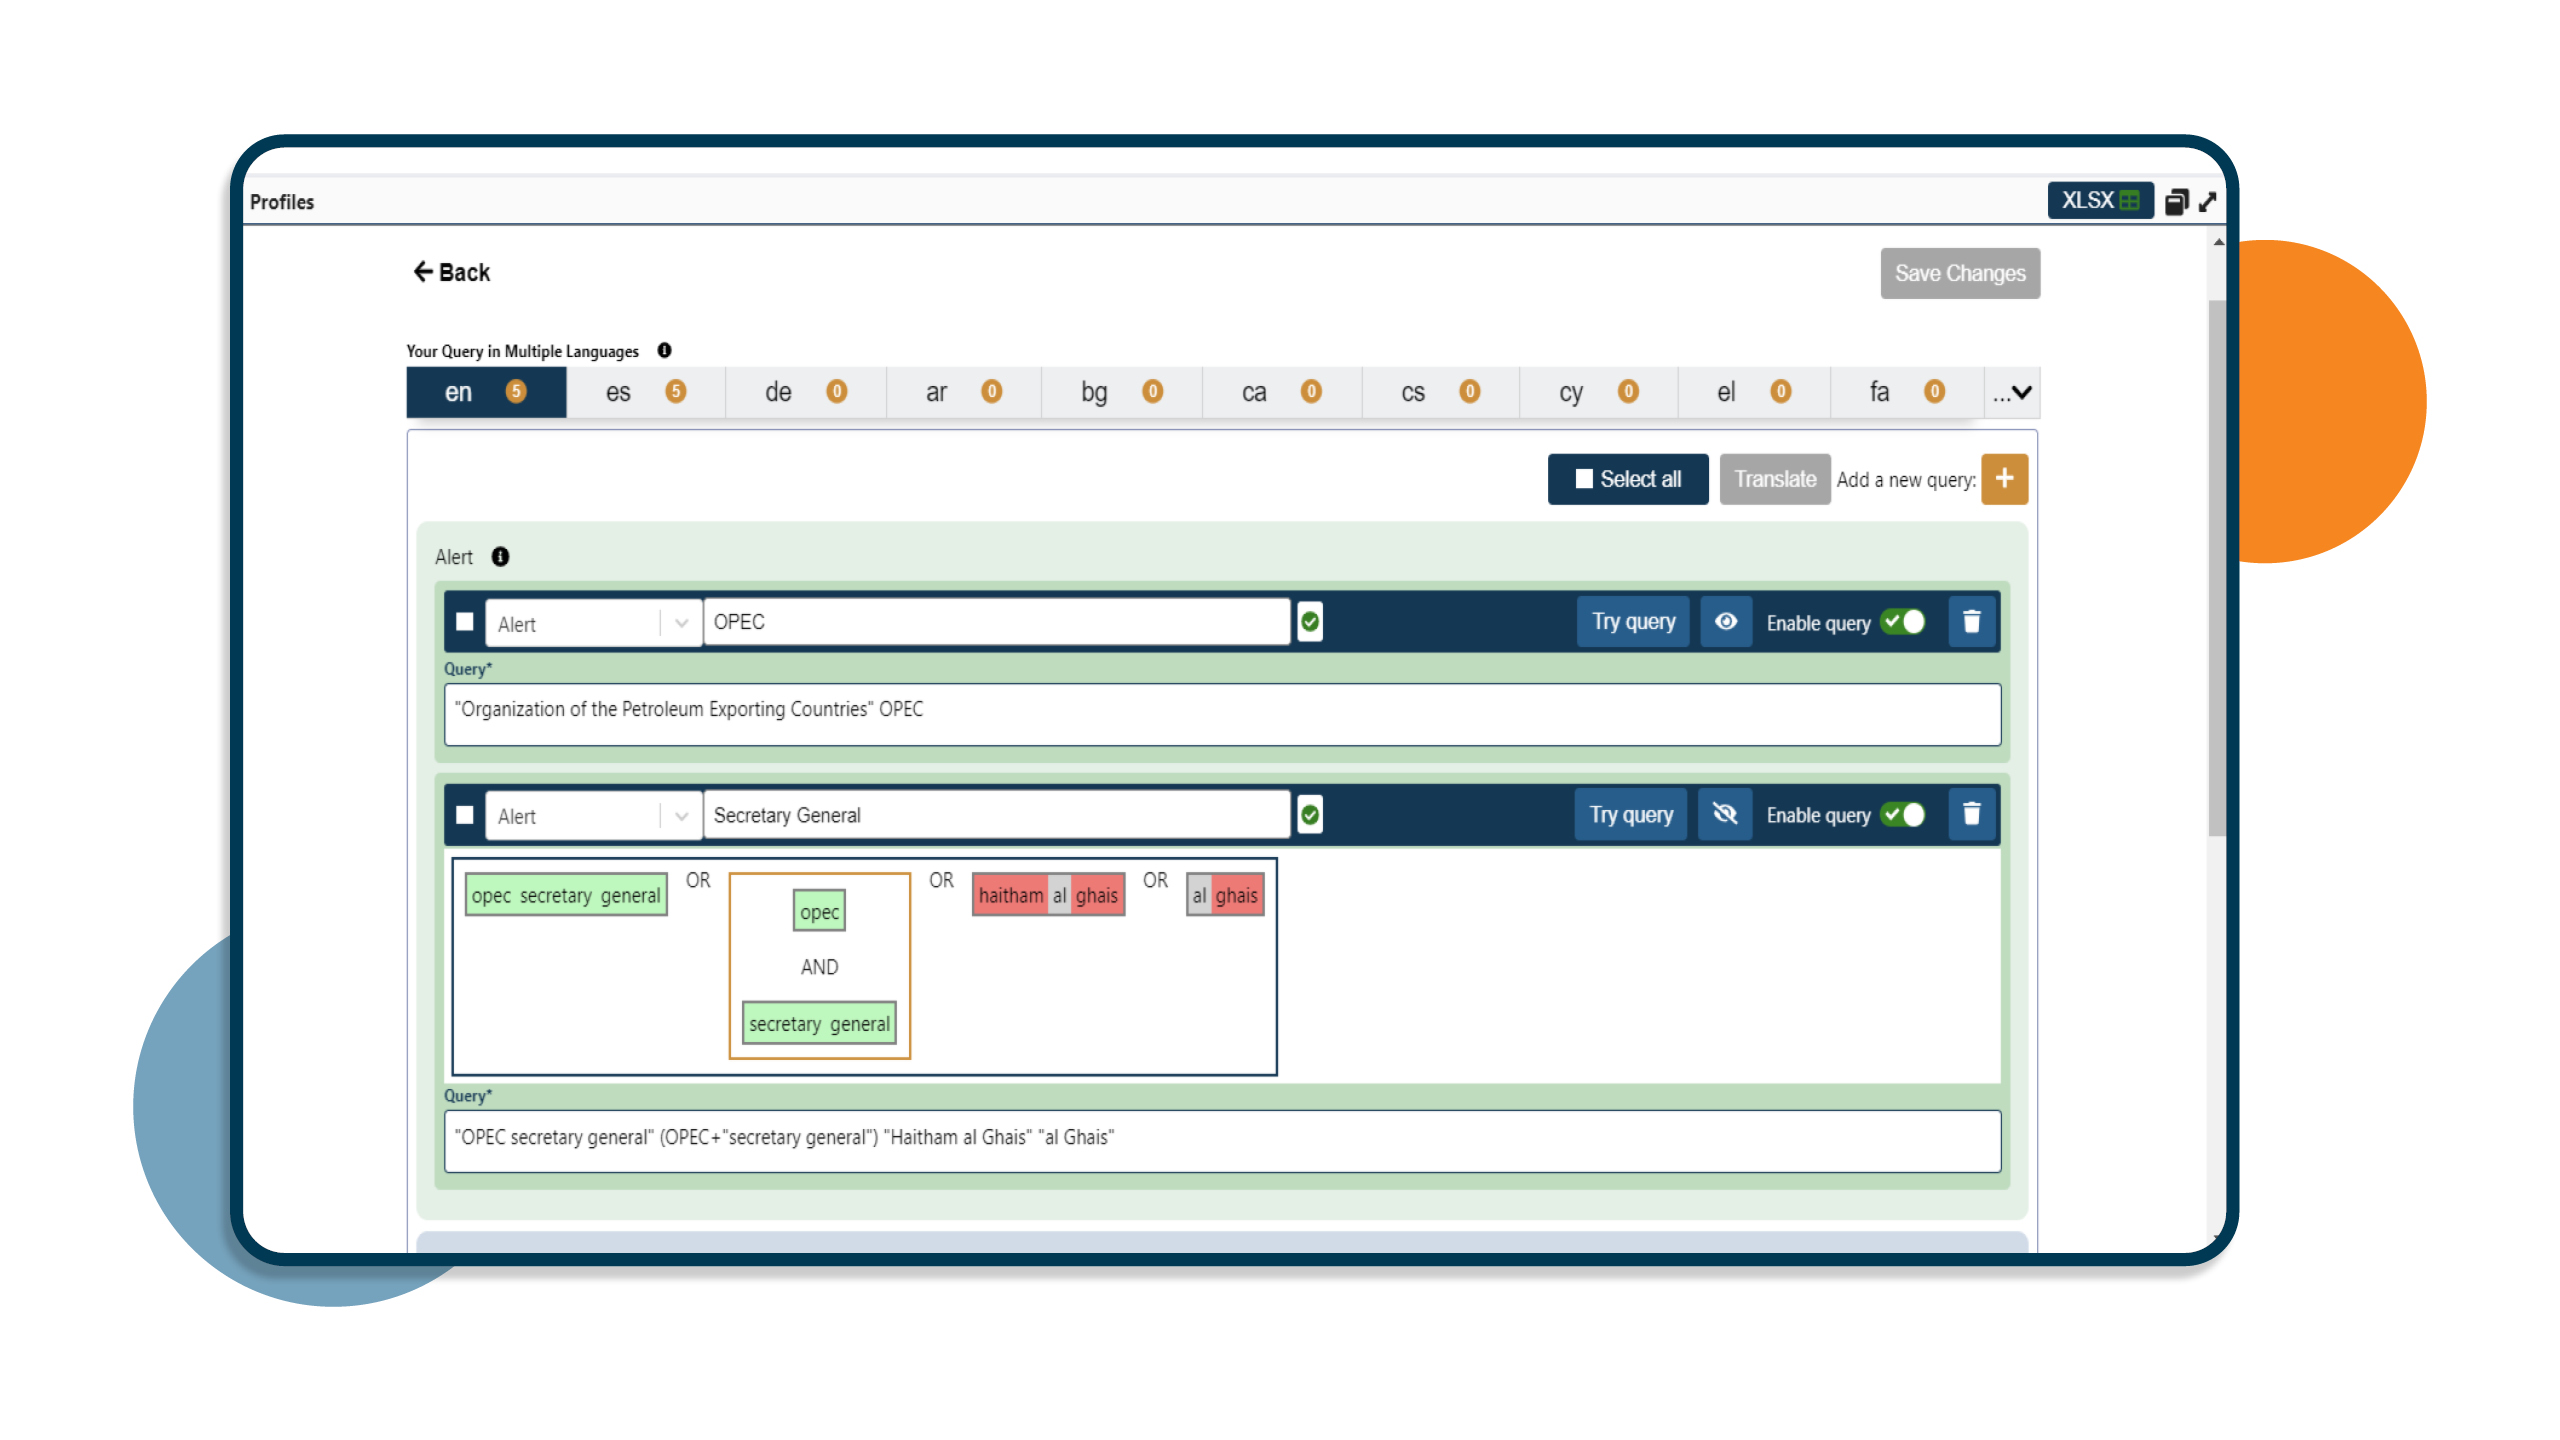2560x1440 pixels.
Task: Click the duplicate windows icon
Action: click(2176, 202)
